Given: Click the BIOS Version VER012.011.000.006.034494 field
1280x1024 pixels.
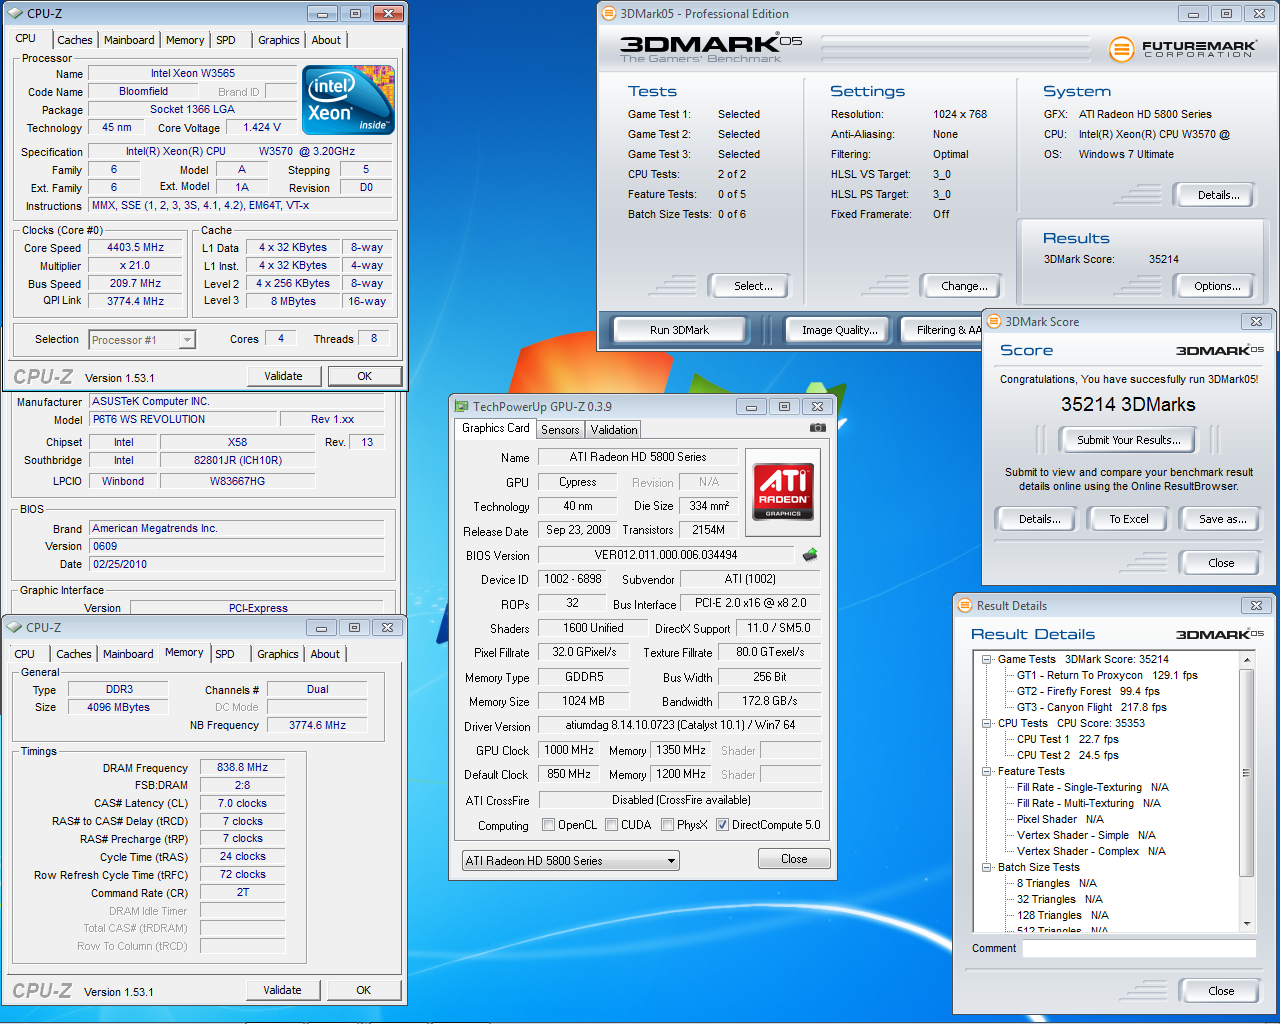Looking at the screenshot, I should [666, 555].
